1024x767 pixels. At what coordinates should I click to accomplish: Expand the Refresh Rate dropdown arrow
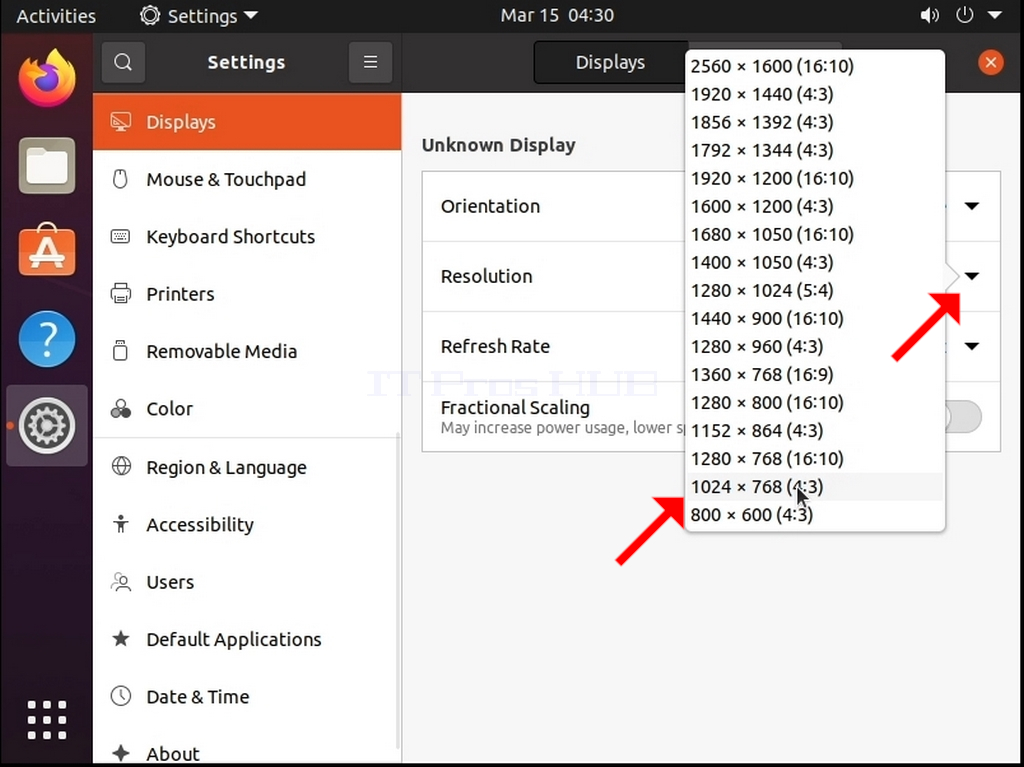972,346
